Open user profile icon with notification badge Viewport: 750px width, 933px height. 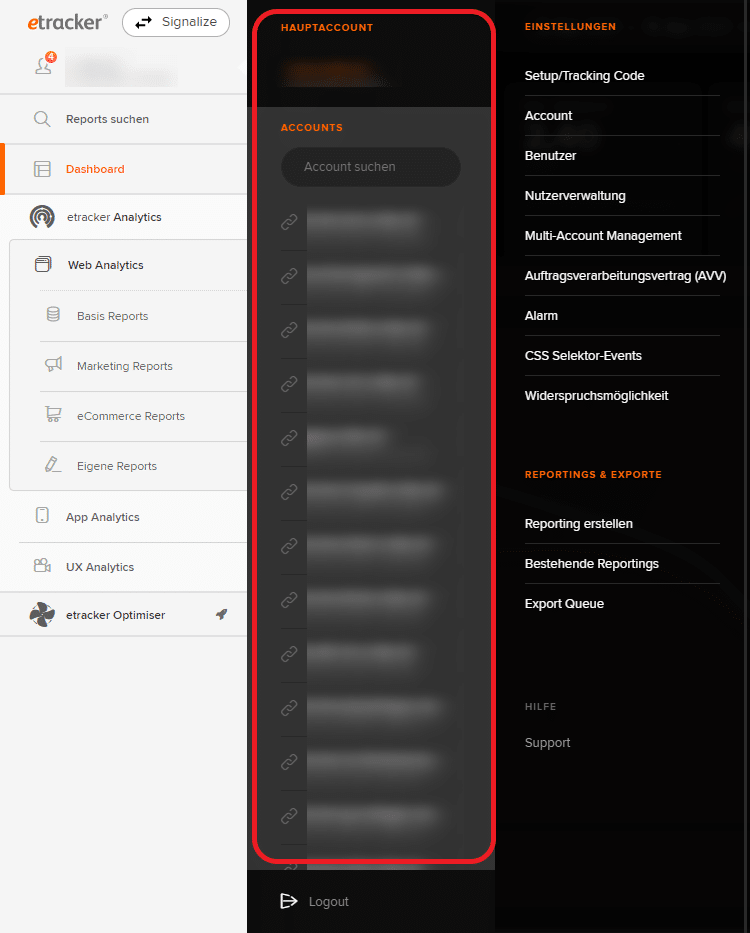click(45, 64)
